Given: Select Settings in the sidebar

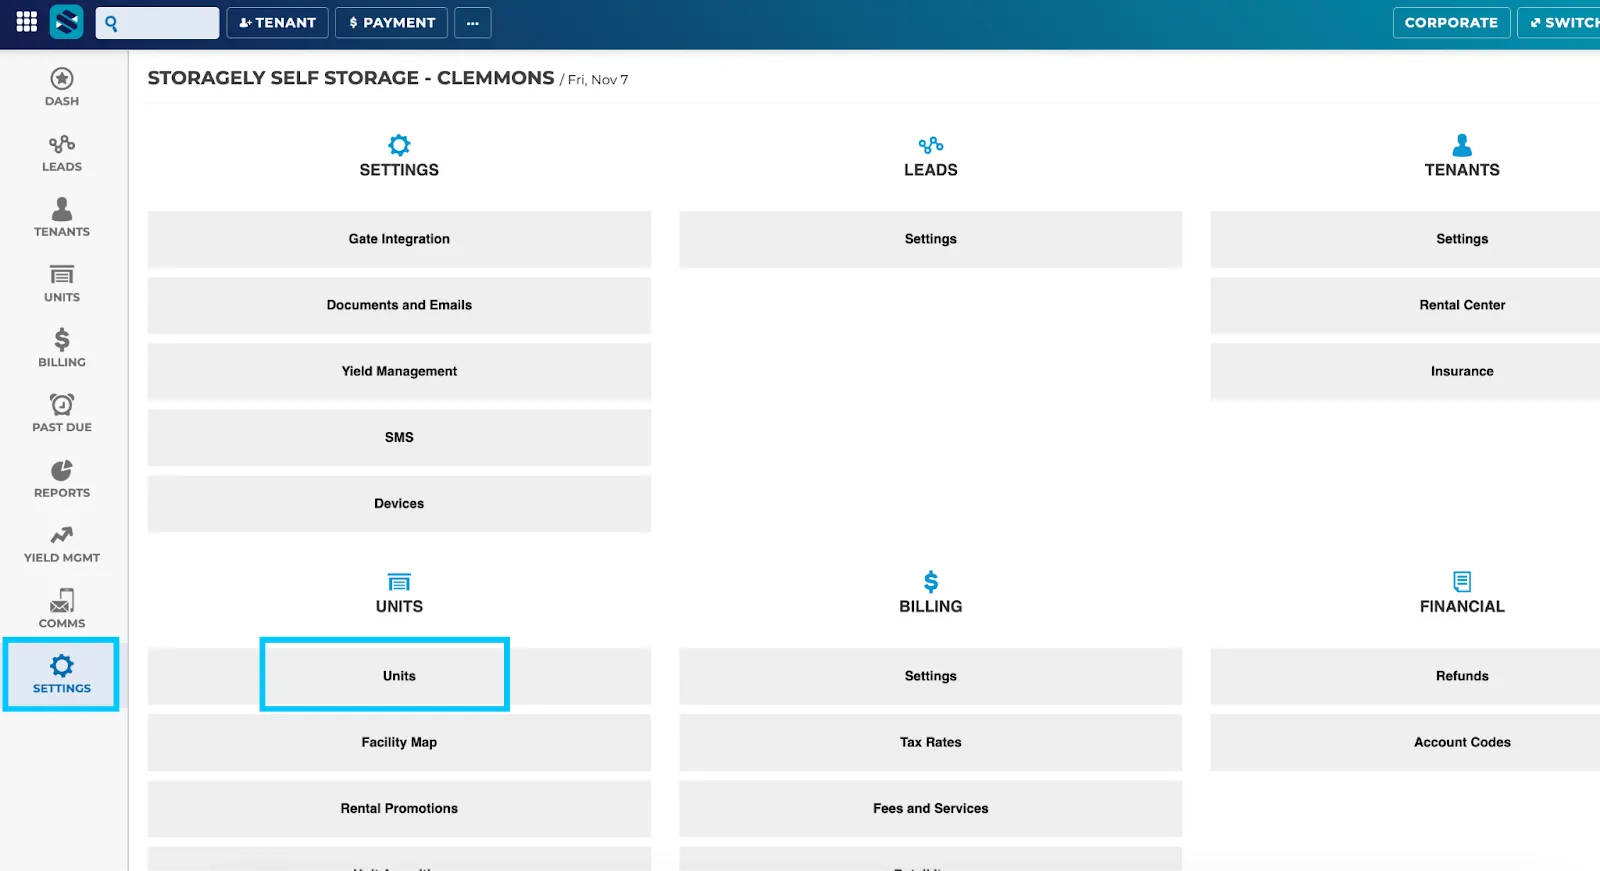Looking at the screenshot, I should [62, 674].
